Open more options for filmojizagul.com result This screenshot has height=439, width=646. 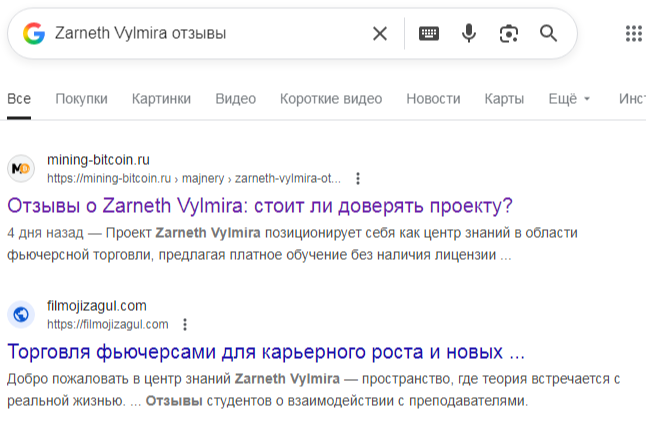(x=185, y=325)
